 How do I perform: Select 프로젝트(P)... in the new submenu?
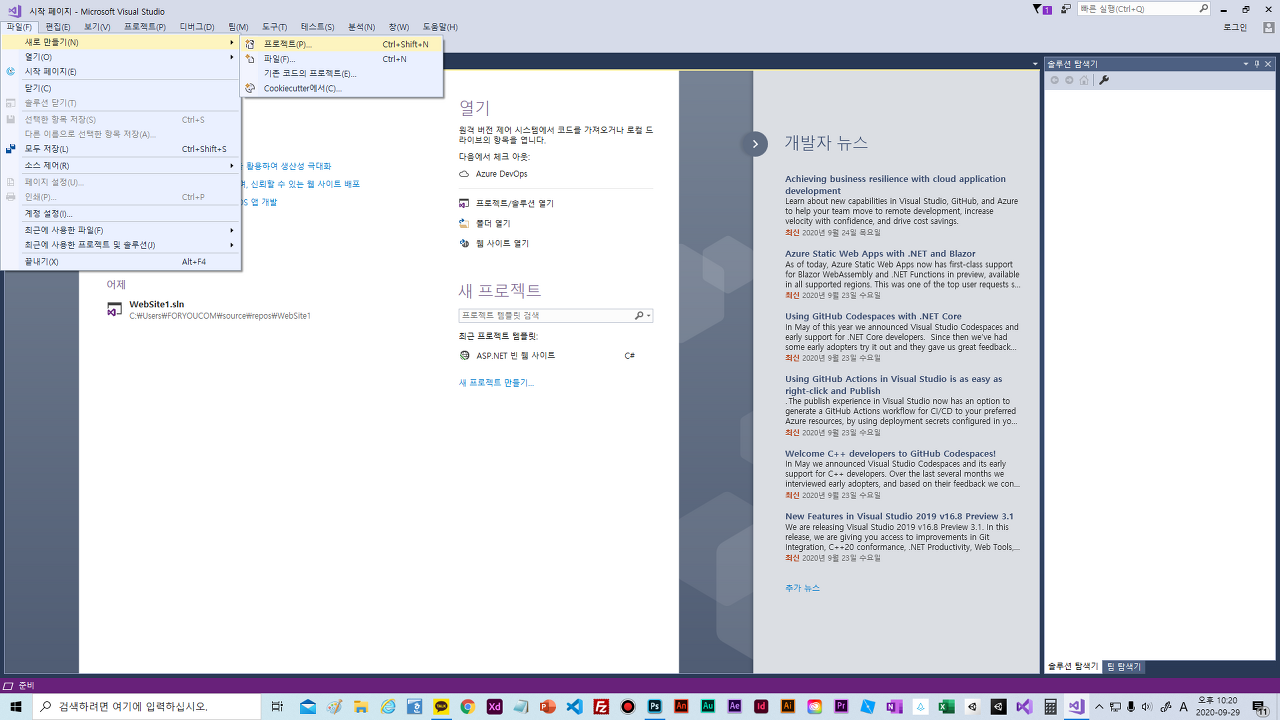pos(342,44)
